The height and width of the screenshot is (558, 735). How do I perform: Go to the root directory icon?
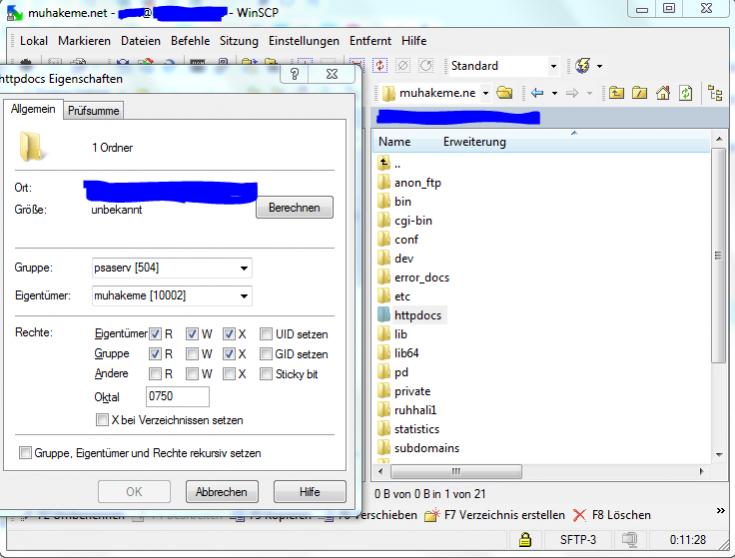point(638,93)
